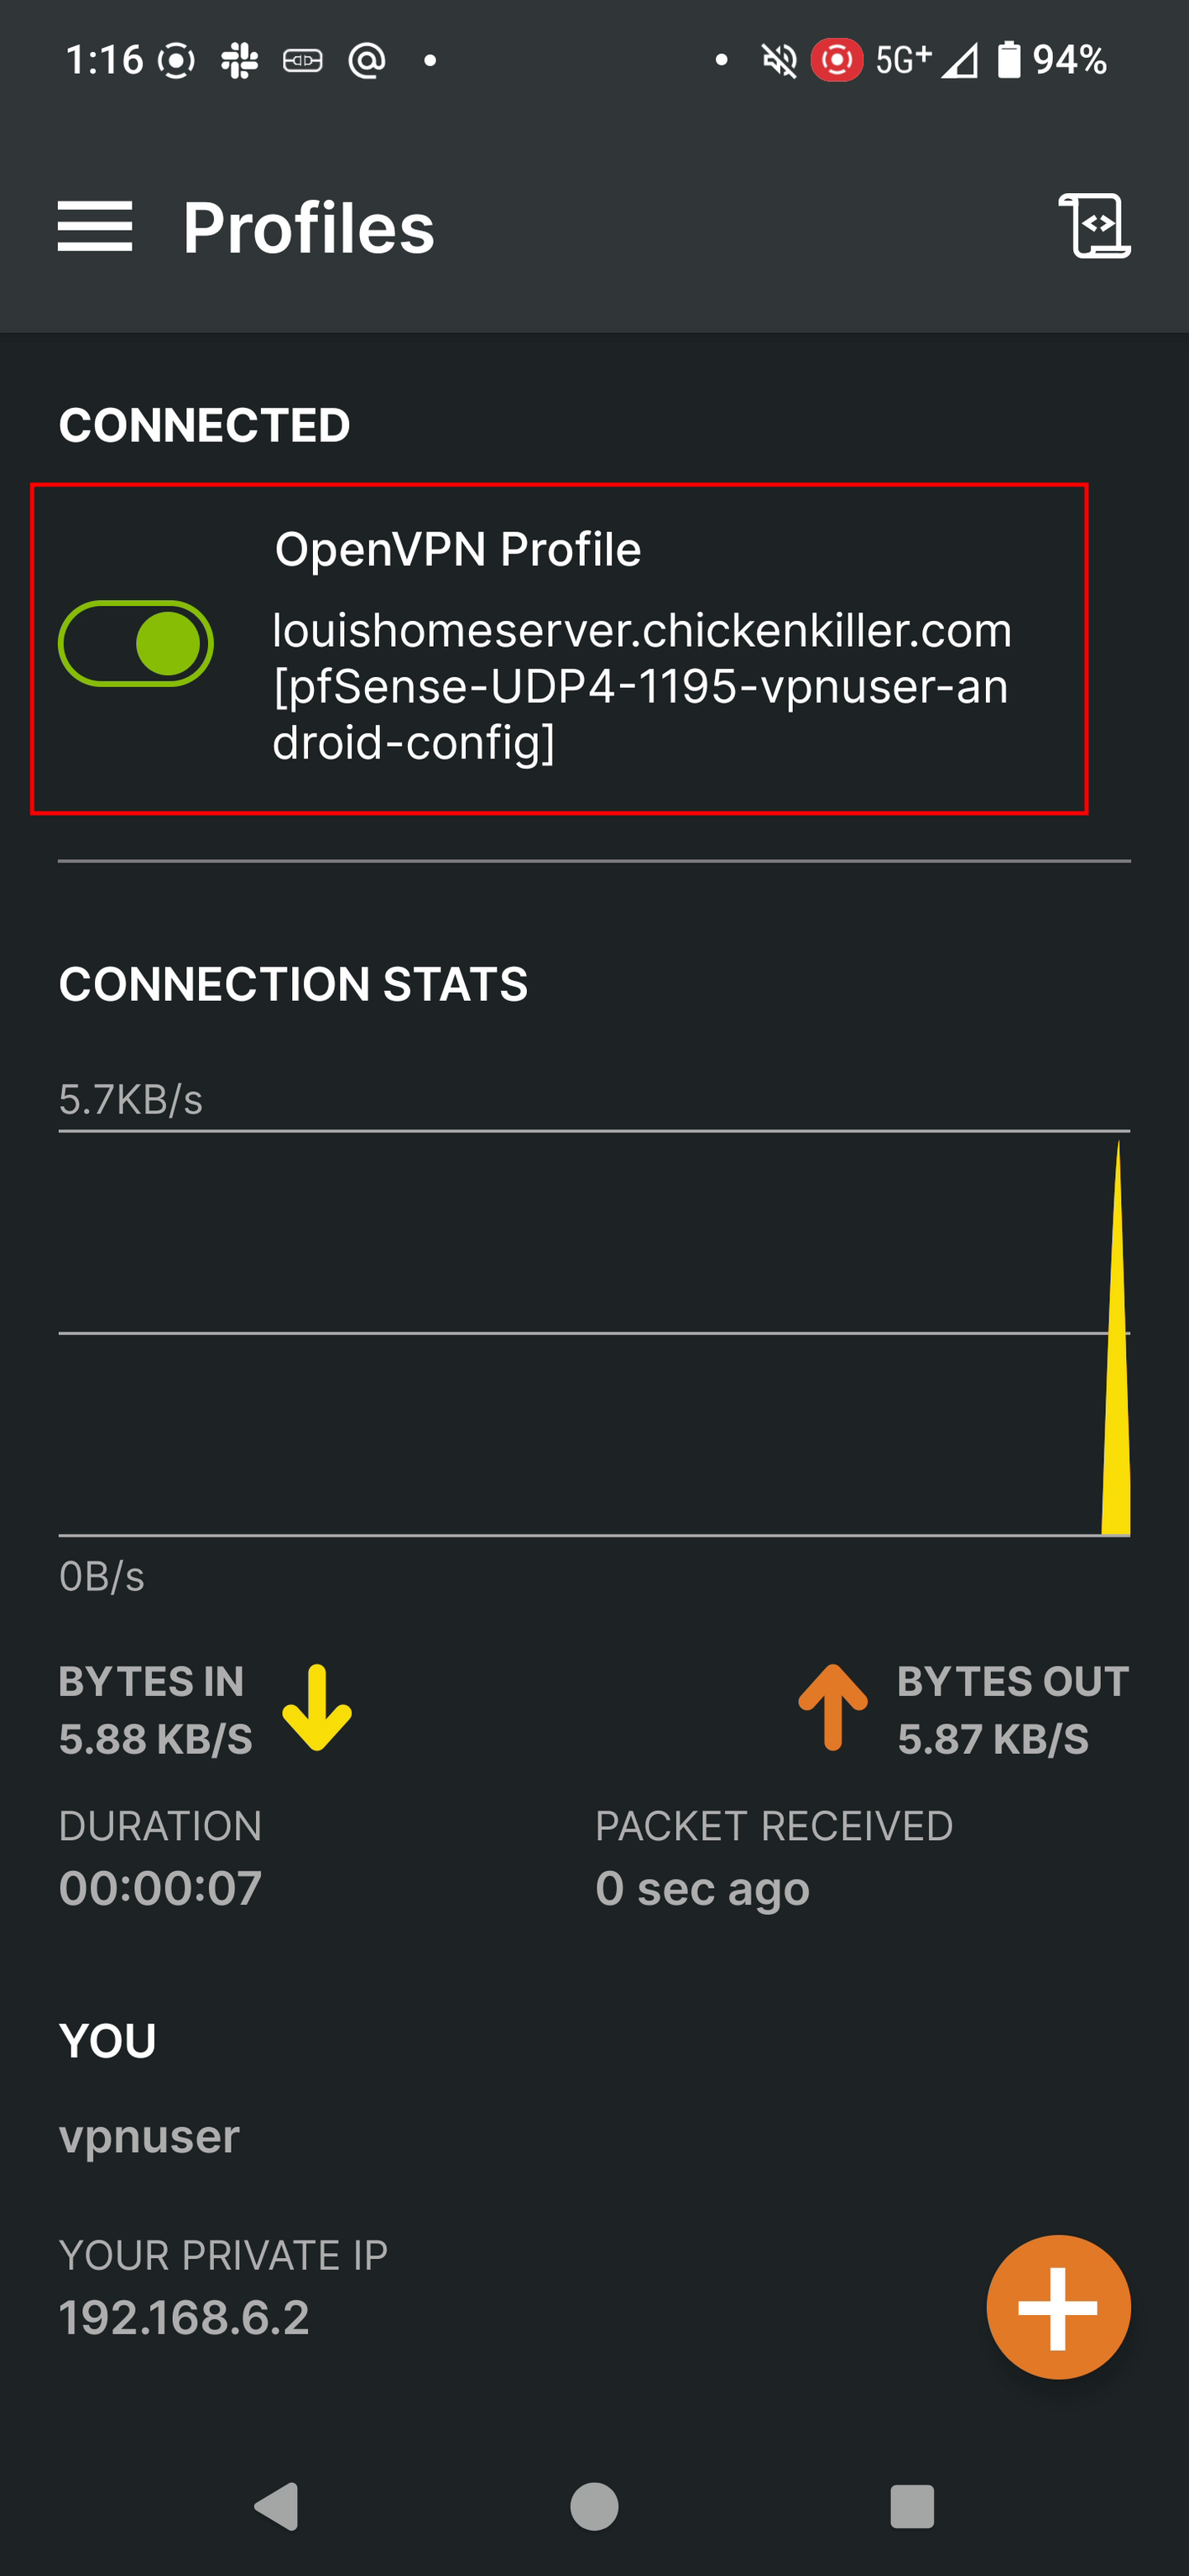The height and width of the screenshot is (2576, 1189).
Task: Tap the Slack notification icon in status bar
Action: (240, 61)
